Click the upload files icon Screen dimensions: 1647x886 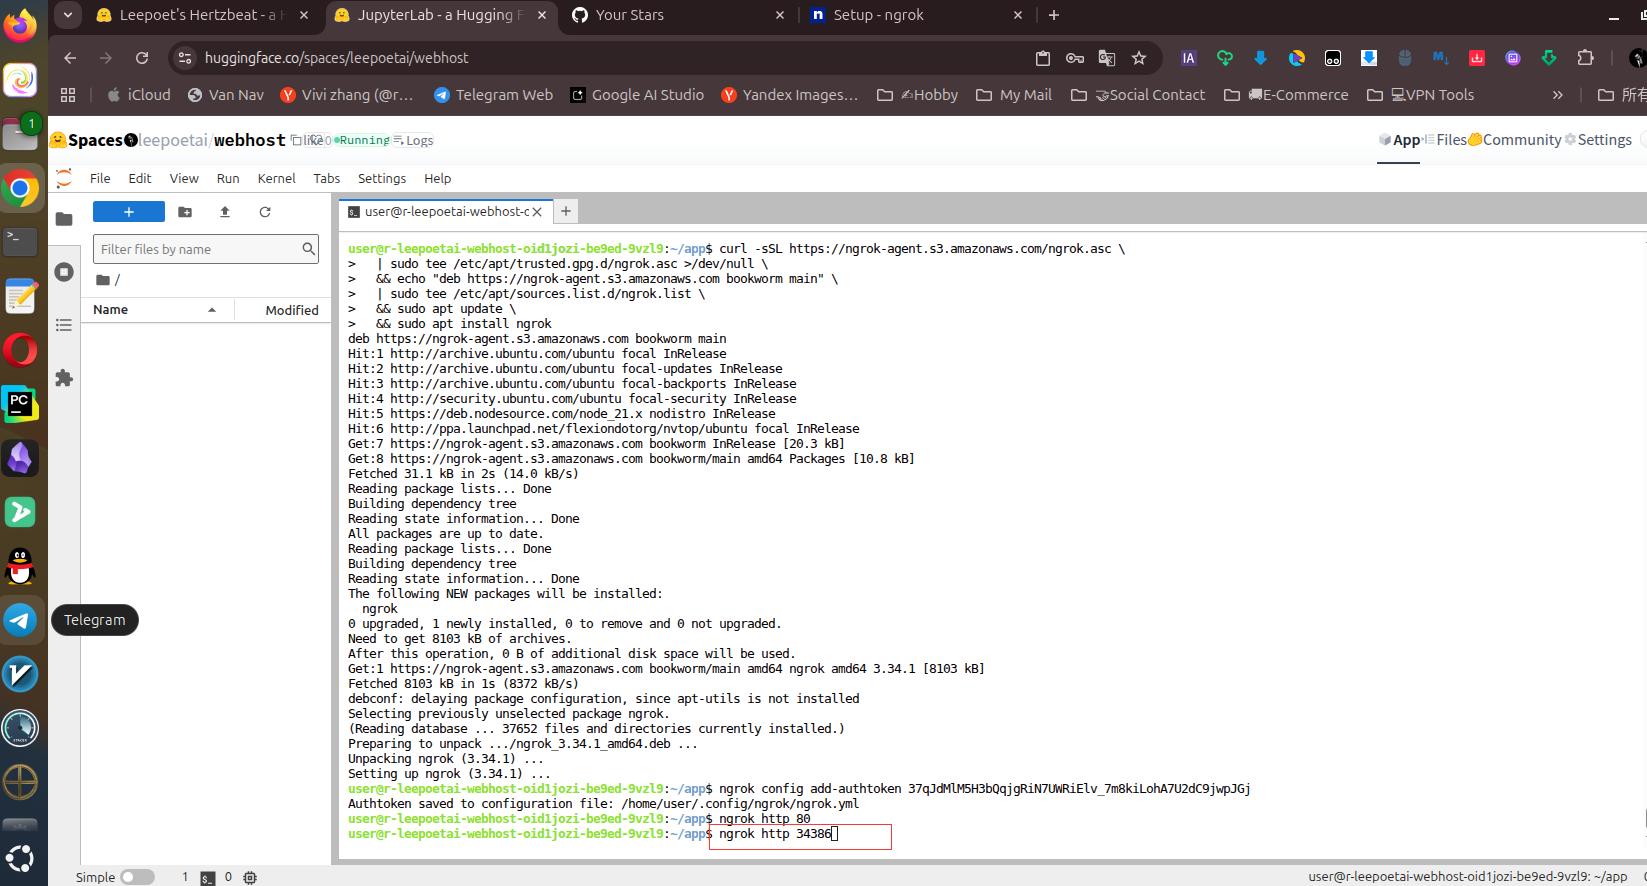(x=225, y=212)
